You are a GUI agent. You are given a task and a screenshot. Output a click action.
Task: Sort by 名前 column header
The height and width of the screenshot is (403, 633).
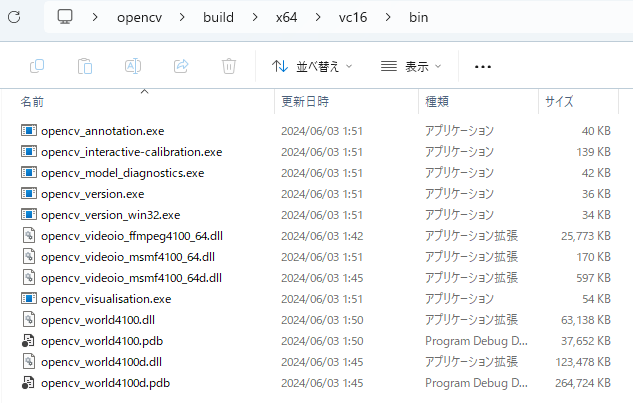coord(32,101)
